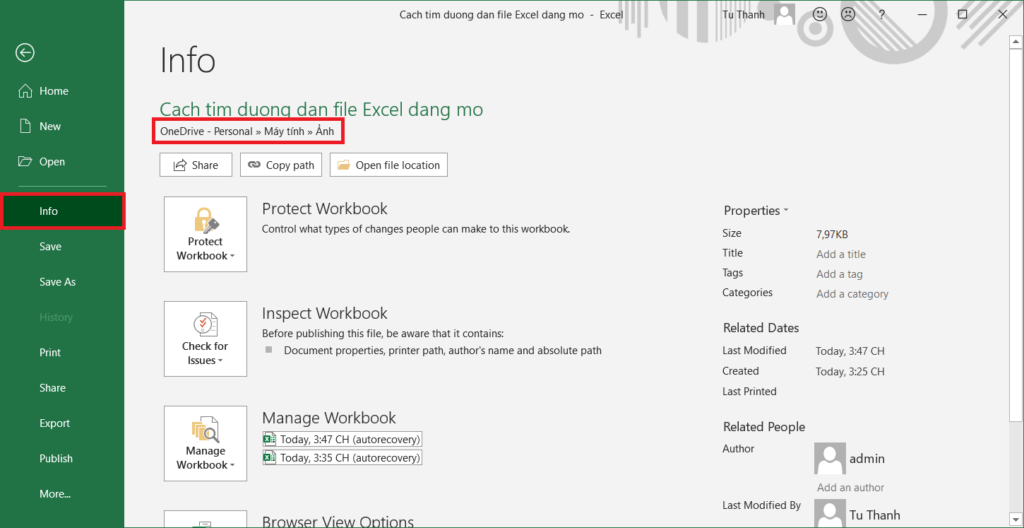Open the Manage Workbook dropdown

205,443
